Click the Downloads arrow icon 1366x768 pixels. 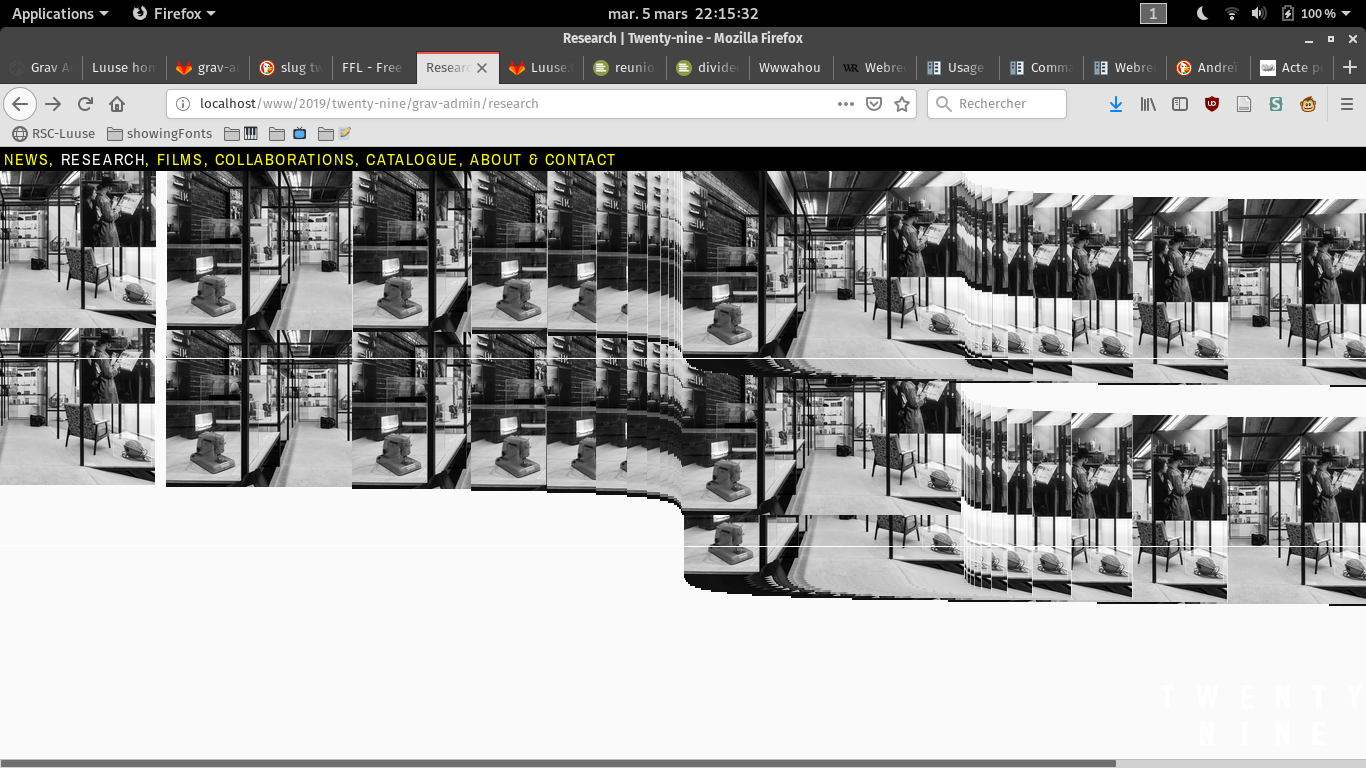coord(1116,104)
